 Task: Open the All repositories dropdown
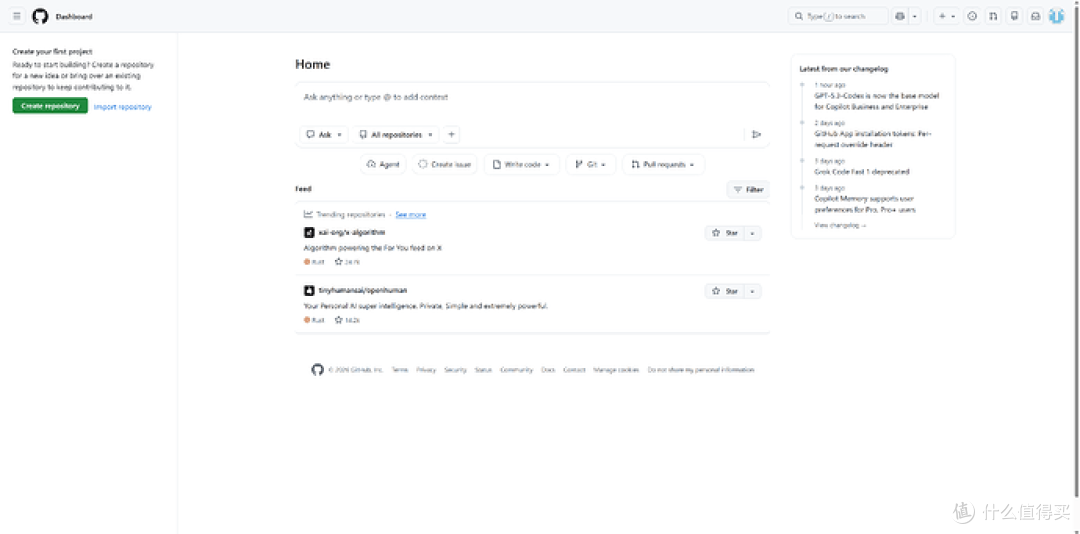(x=396, y=134)
